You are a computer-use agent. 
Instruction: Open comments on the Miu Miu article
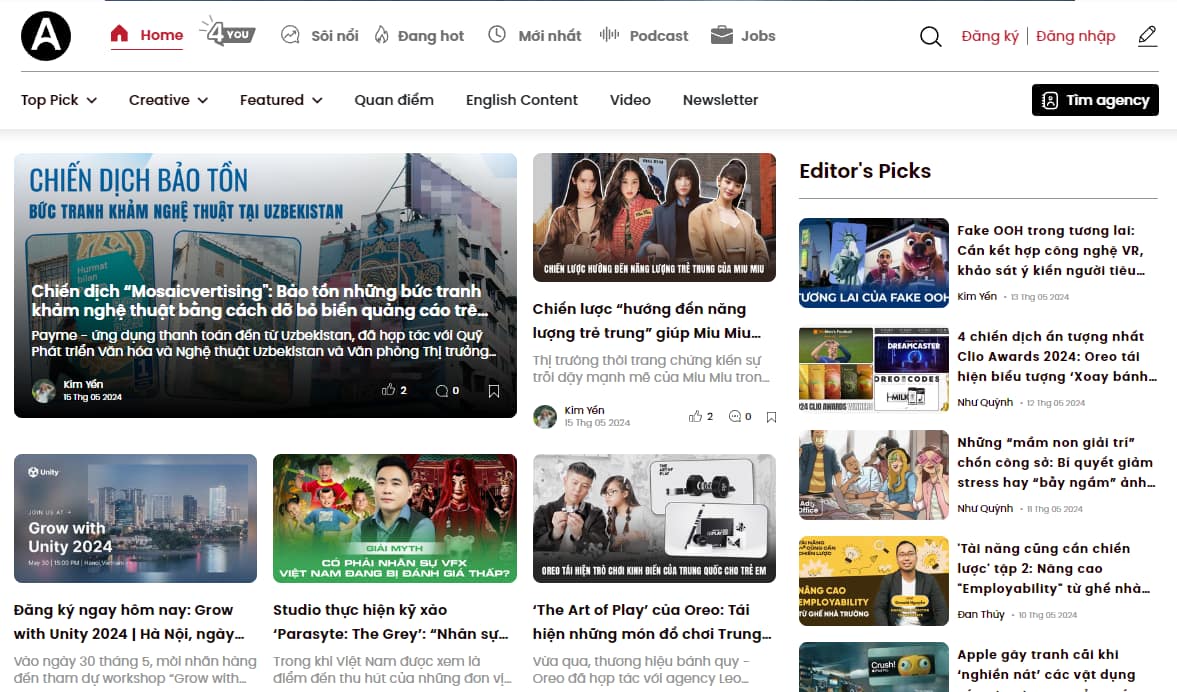pos(735,416)
